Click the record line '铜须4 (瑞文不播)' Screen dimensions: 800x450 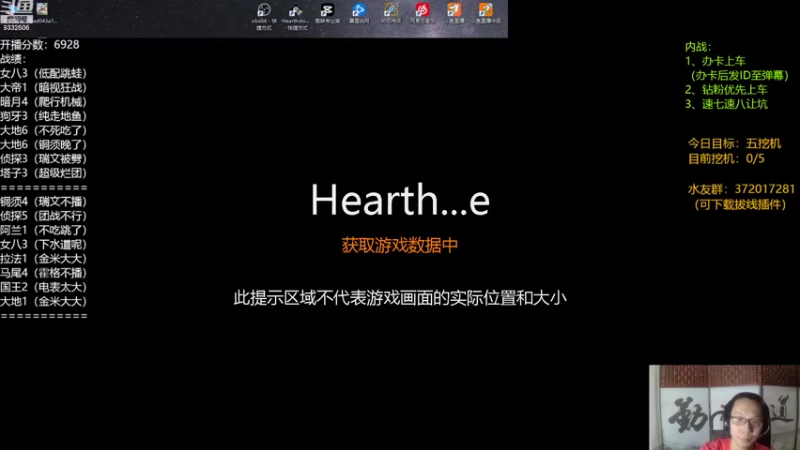click(43, 202)
